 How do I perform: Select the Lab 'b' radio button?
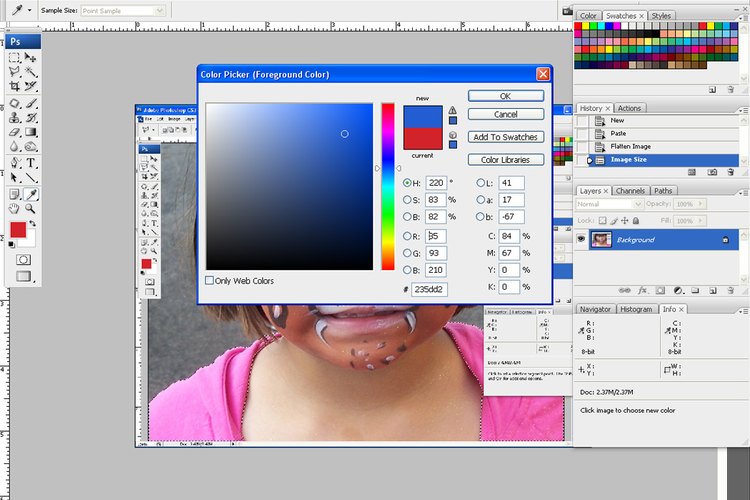point(480,217)
